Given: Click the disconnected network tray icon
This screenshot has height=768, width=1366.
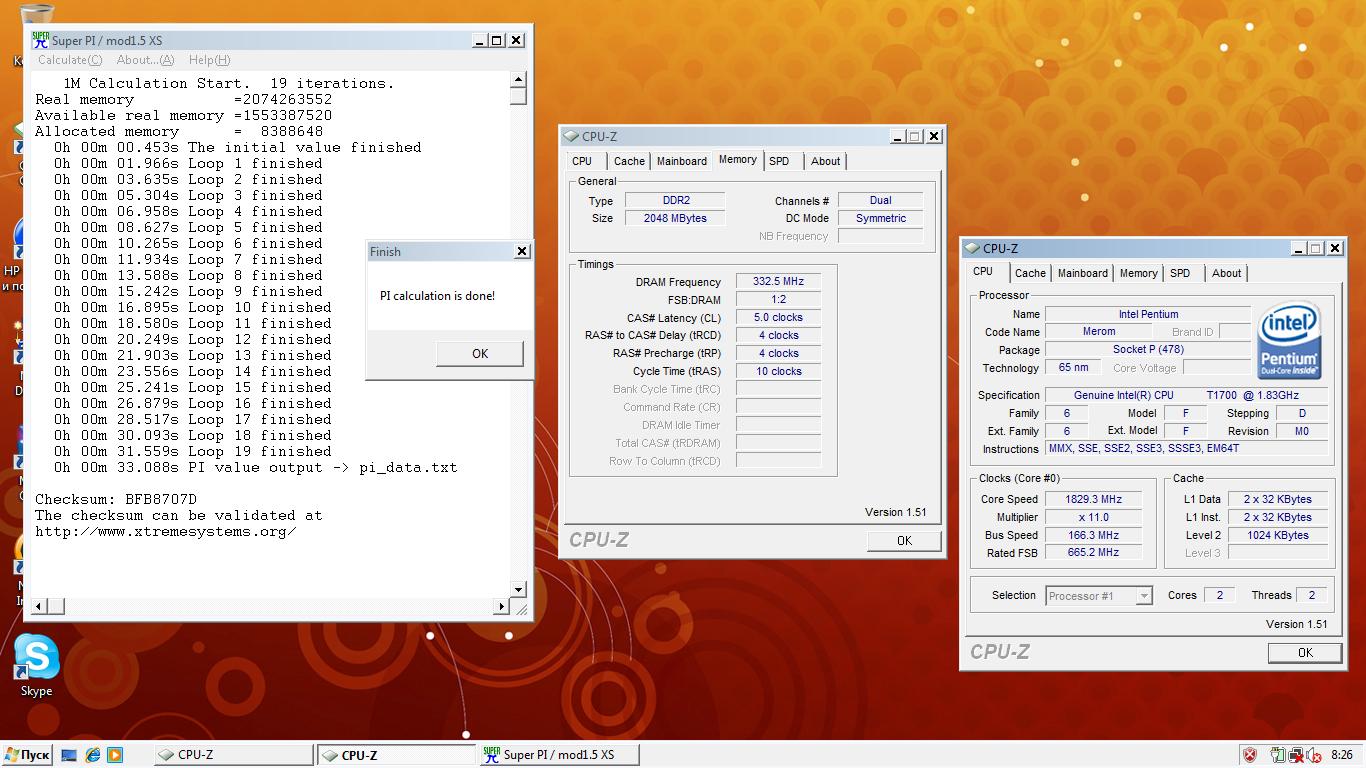Looking at the screenshot, I should coord(1296,755).
